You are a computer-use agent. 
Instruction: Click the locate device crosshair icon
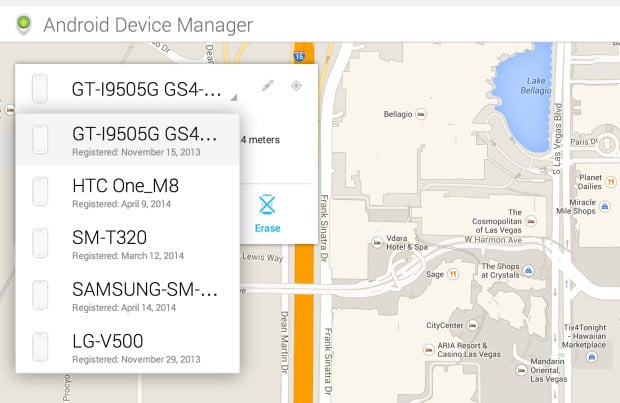tap(296, 85)
